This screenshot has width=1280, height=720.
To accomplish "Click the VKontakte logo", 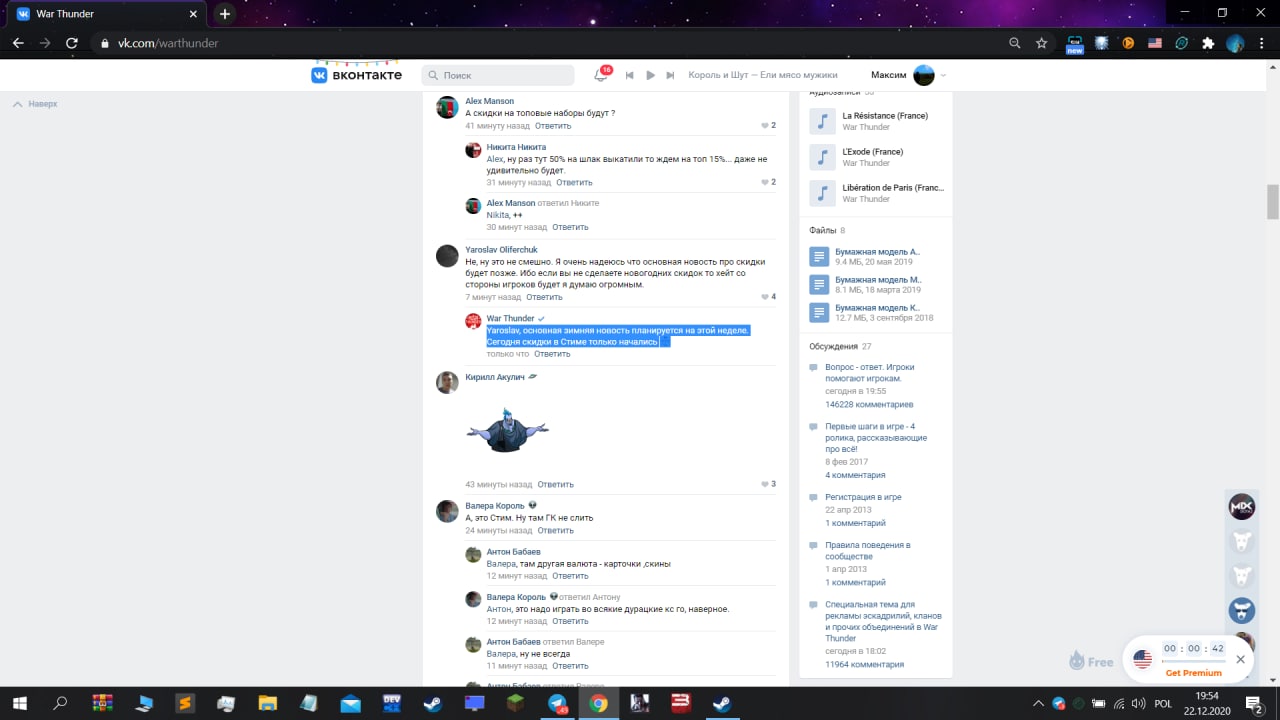I will [x=356, y=75].
